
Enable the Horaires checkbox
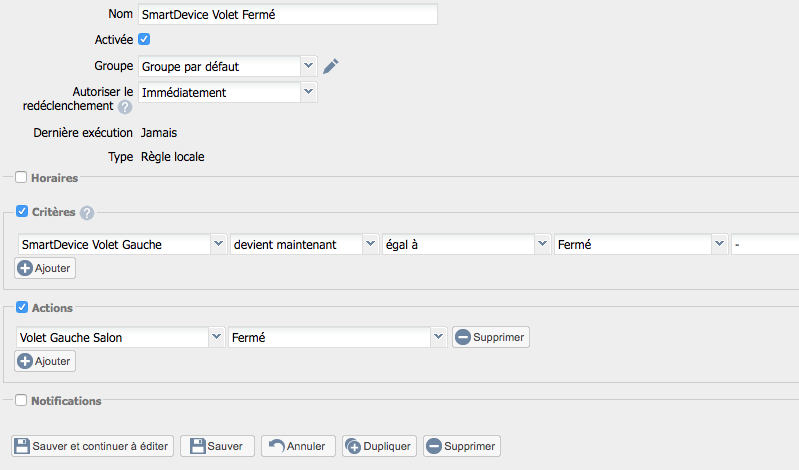(x=21, y=177)
